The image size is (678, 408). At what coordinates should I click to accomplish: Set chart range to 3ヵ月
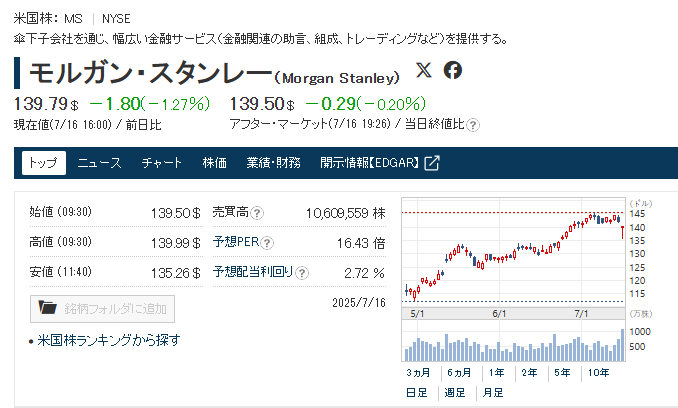tap(418, 373)
